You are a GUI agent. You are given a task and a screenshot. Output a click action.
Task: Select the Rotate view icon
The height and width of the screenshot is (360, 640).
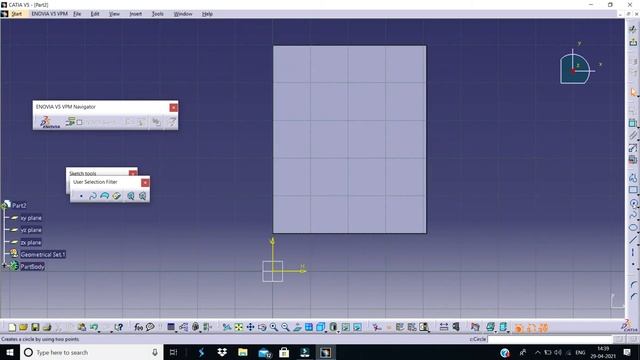[262, 327]
